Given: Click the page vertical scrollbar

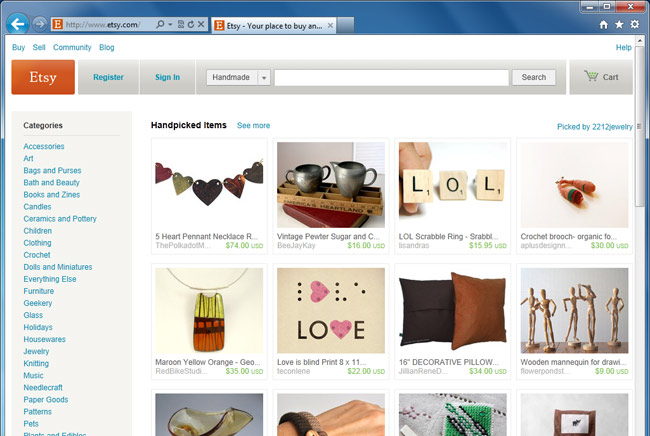Looking at the screenshot, I should (x=641, y=250).
